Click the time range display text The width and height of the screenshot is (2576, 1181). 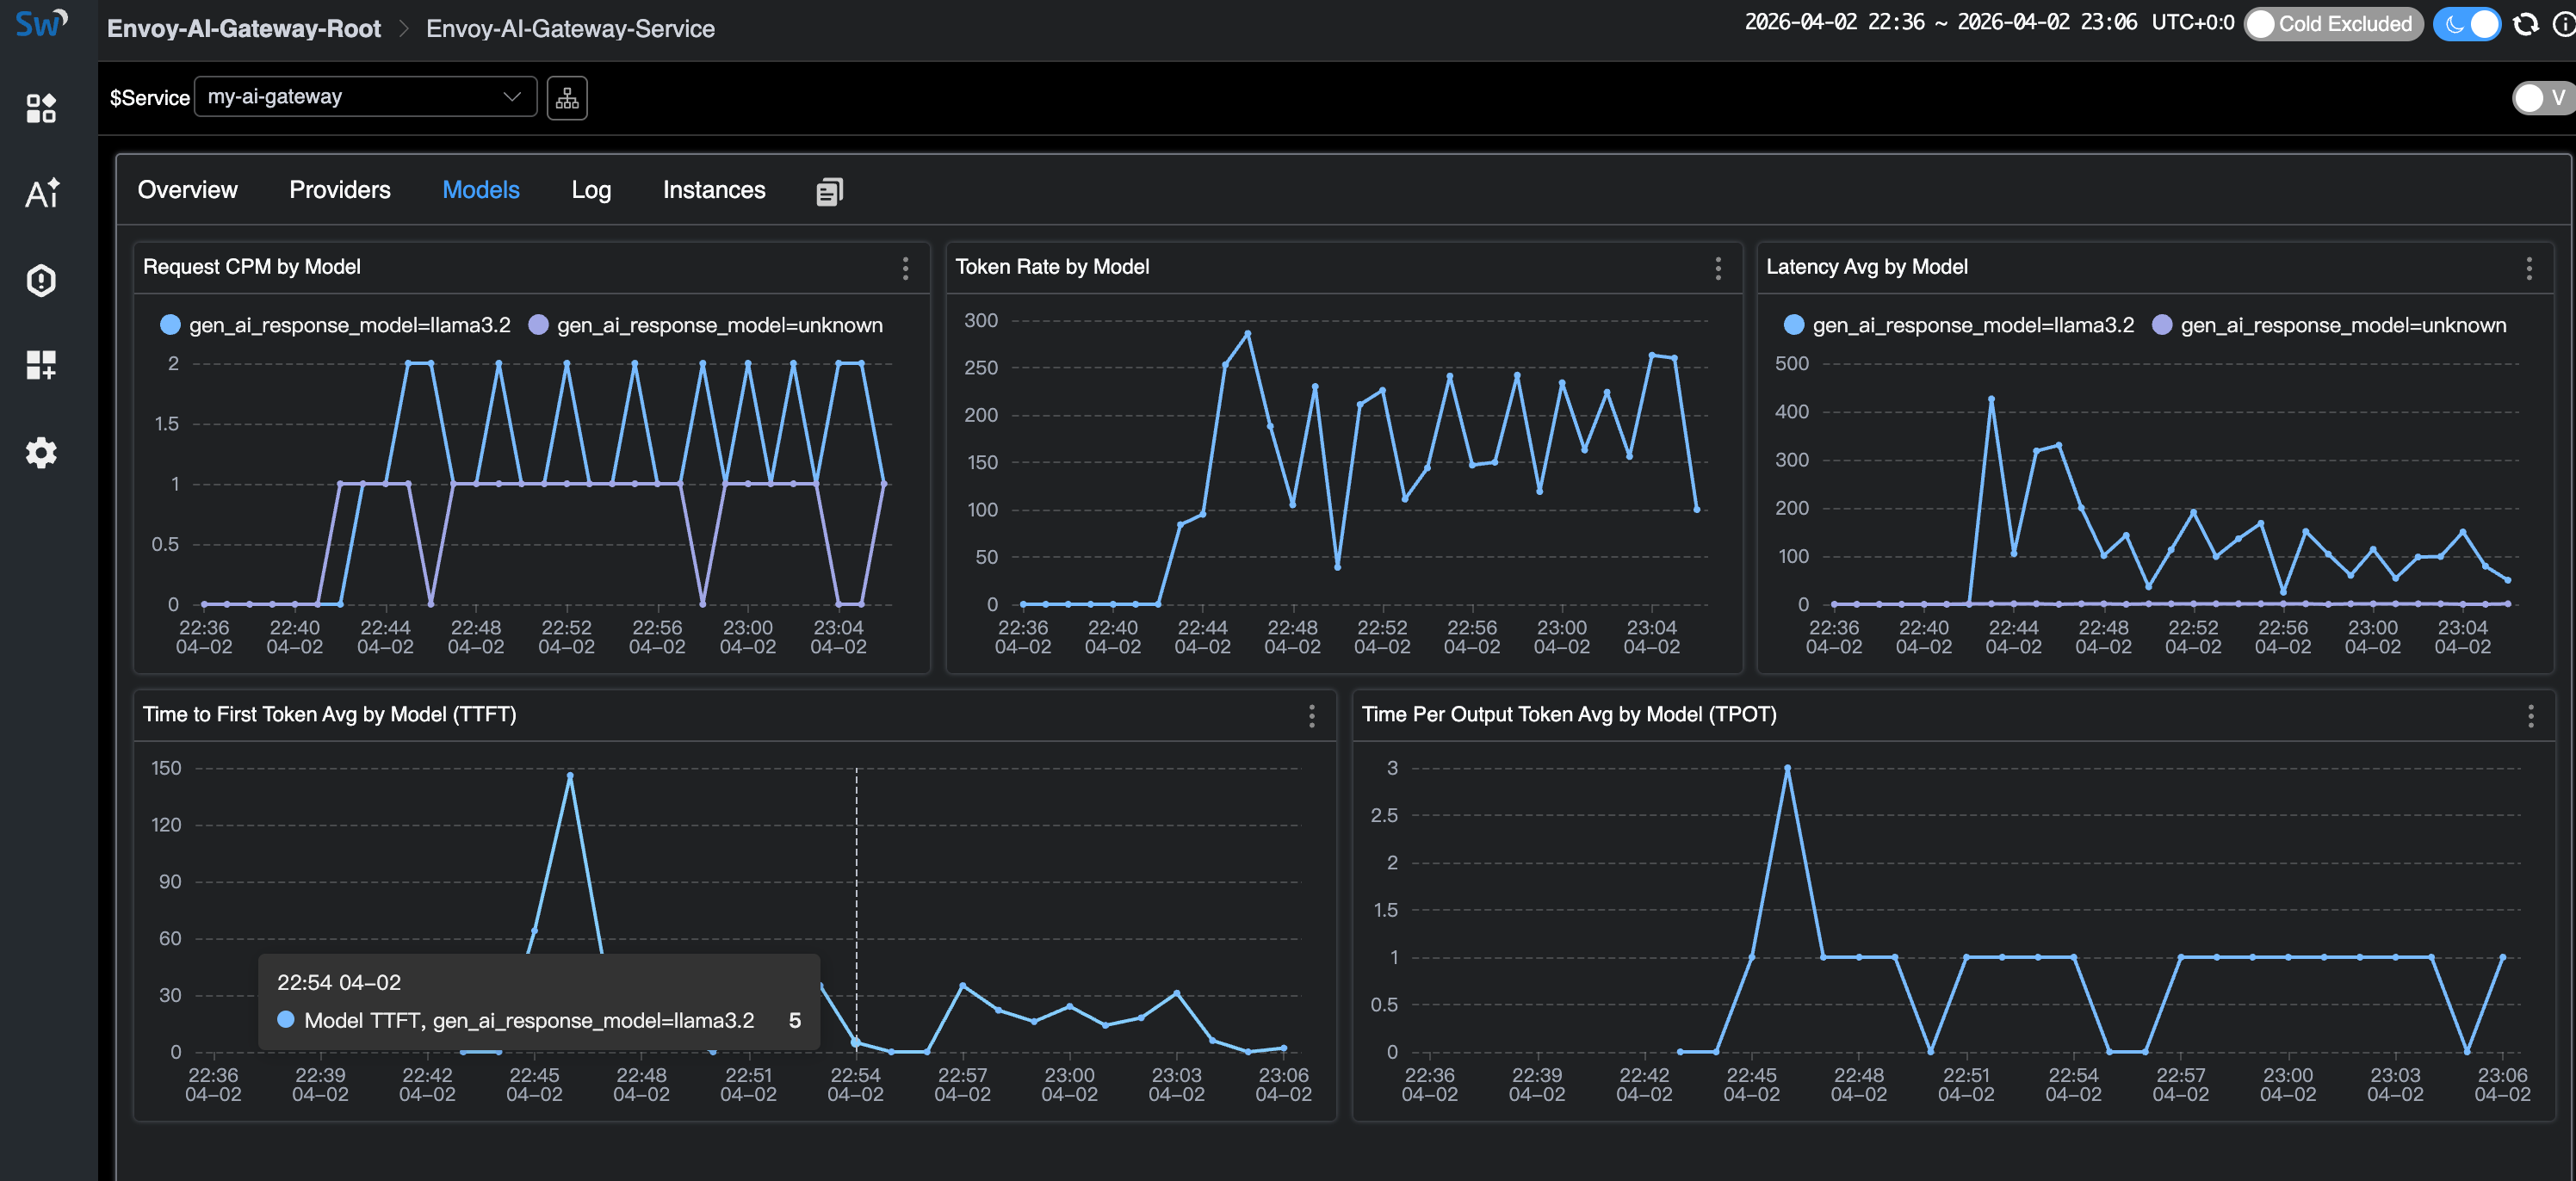(x=1939, y=22)
